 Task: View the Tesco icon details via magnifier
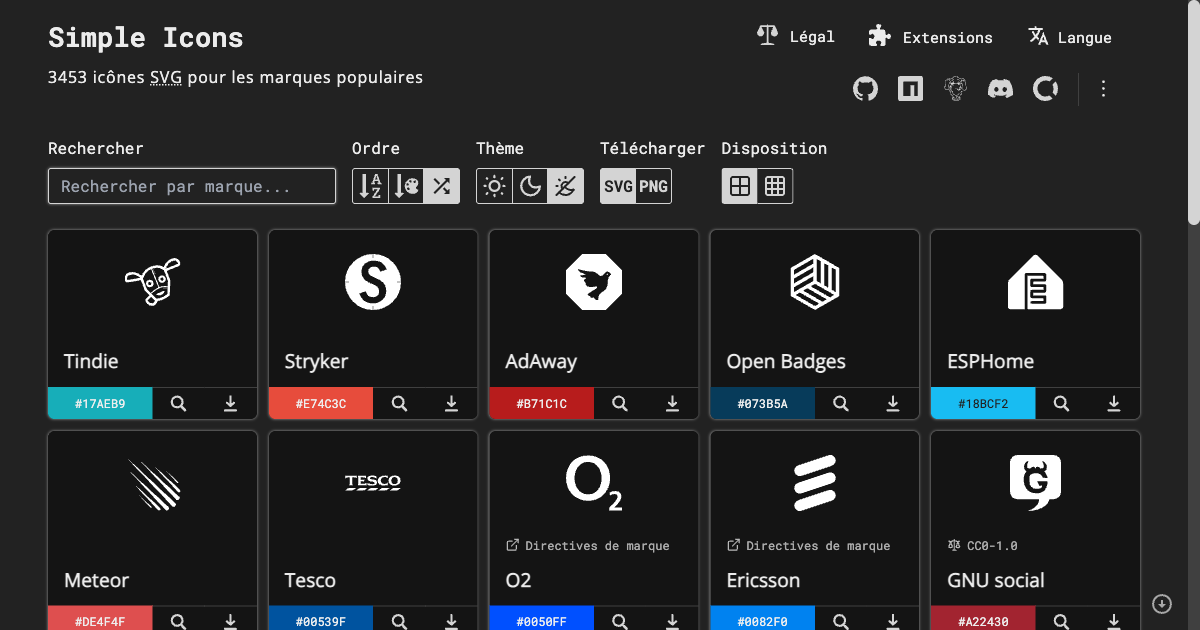click(x=399, y=620)
